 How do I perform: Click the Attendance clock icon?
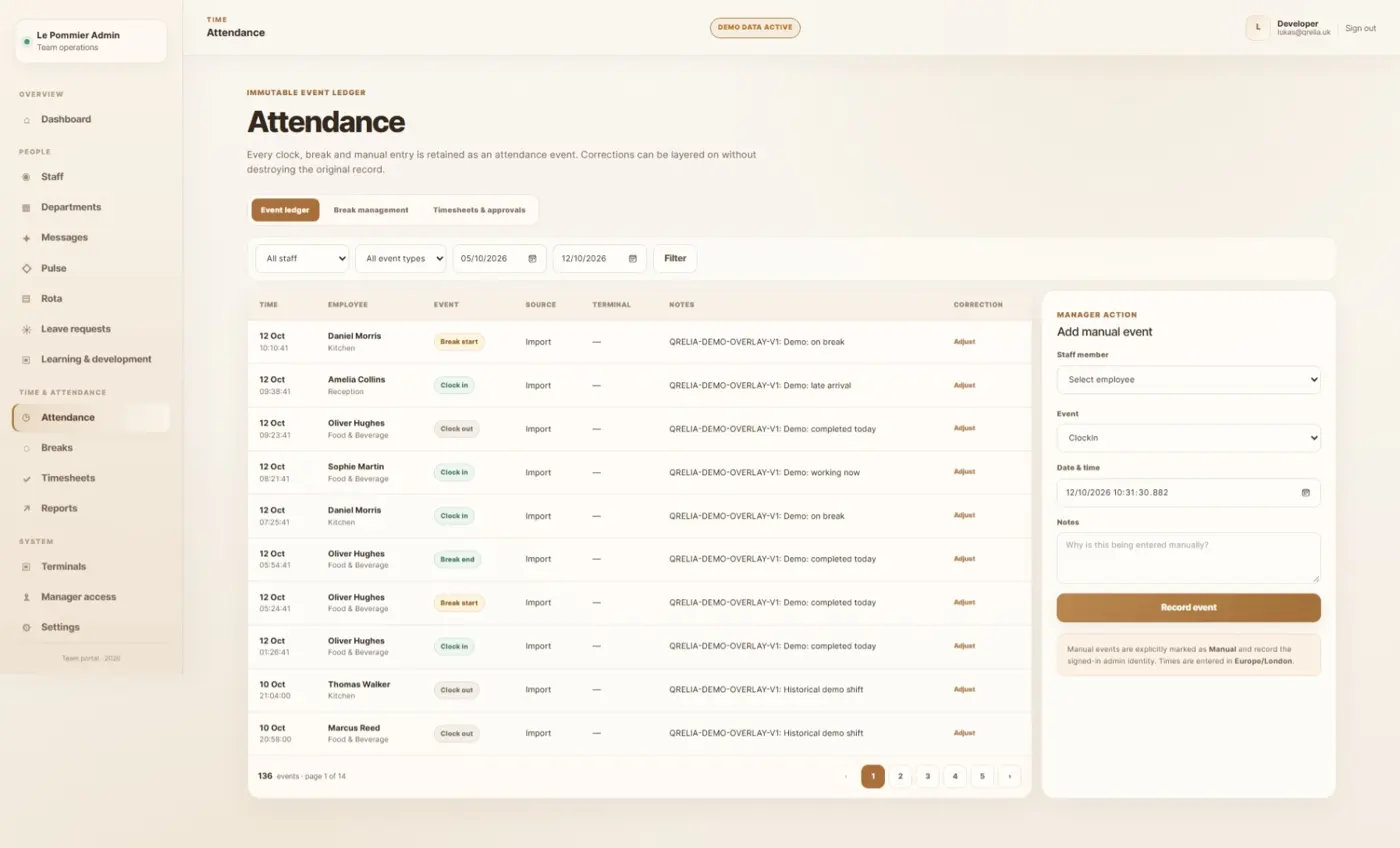(26, 418)
